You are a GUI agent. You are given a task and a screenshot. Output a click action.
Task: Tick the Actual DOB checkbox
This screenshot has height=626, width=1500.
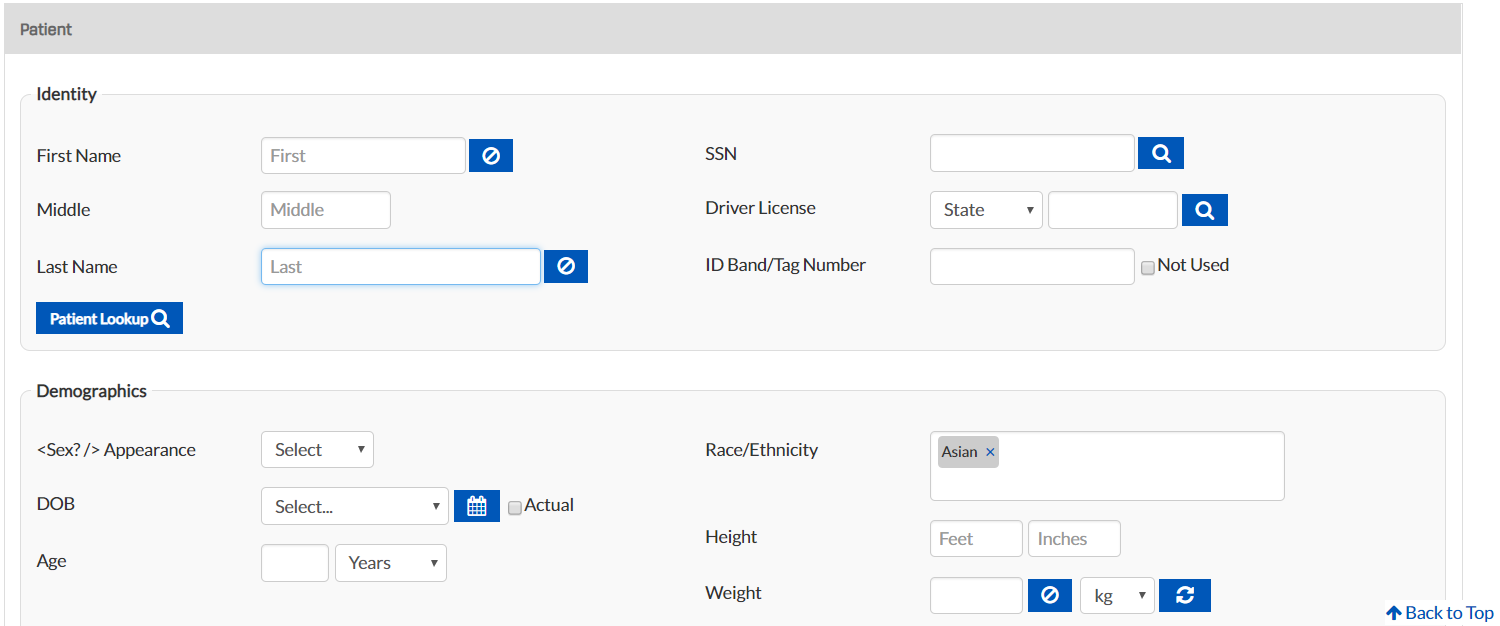coord(515,508)
